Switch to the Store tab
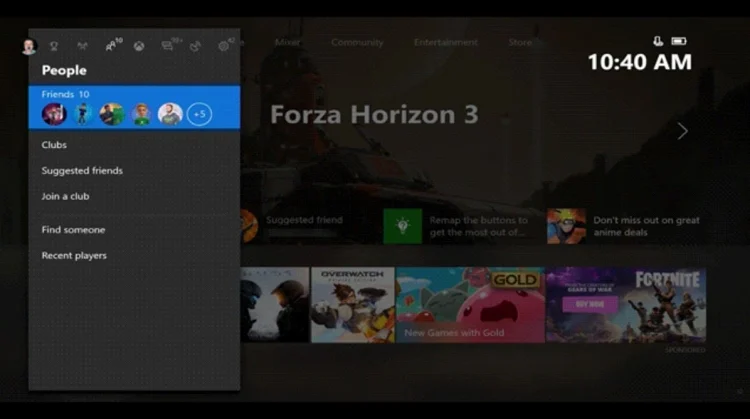This screenshot has width=750, height=419. (520, 43)
